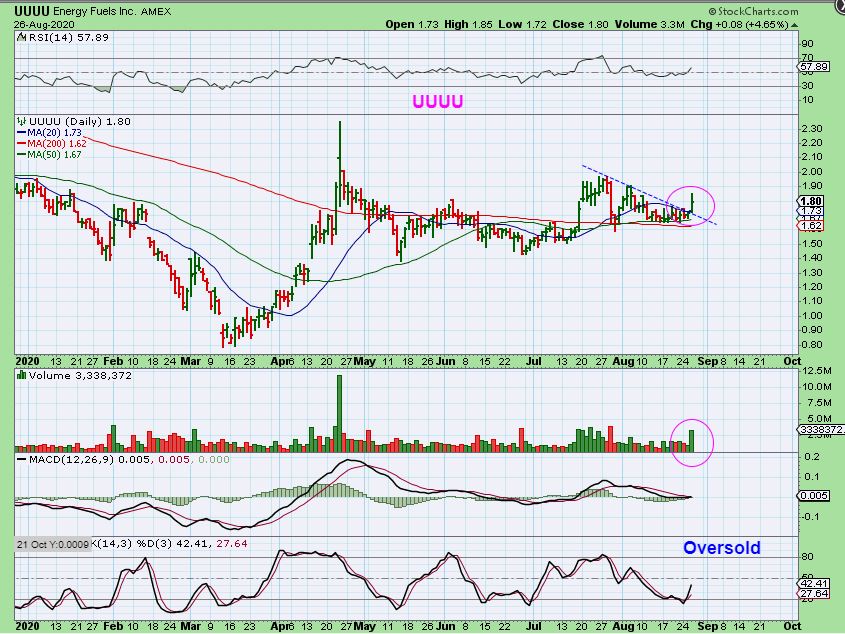
Task: Click the High 1.85 header value
Action: (468, 24)
